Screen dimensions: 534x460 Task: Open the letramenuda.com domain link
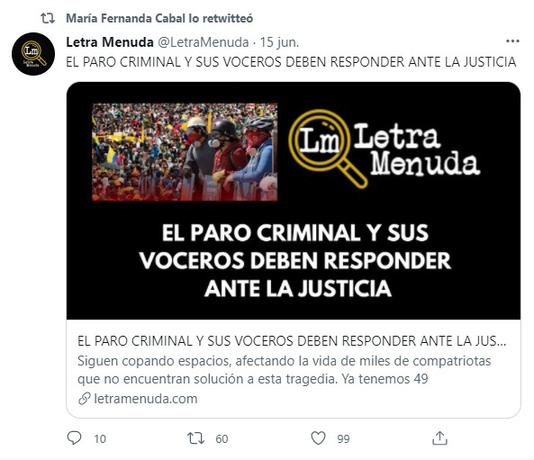[146, 398]
